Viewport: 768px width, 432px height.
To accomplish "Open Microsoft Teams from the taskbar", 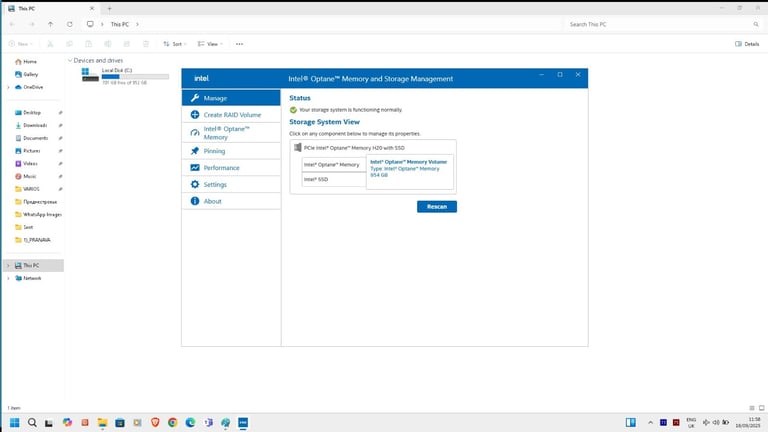I will [x=208, y=422].
